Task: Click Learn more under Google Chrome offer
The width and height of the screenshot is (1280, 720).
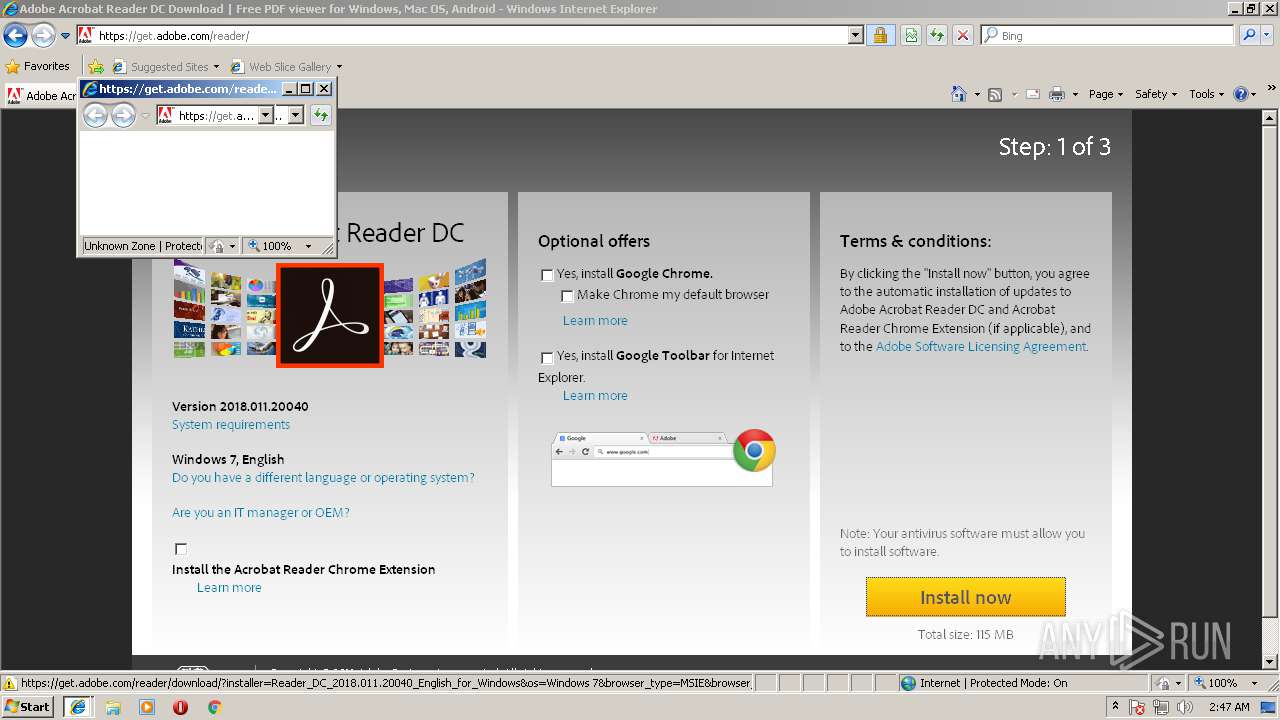Action: click(595, 321)
